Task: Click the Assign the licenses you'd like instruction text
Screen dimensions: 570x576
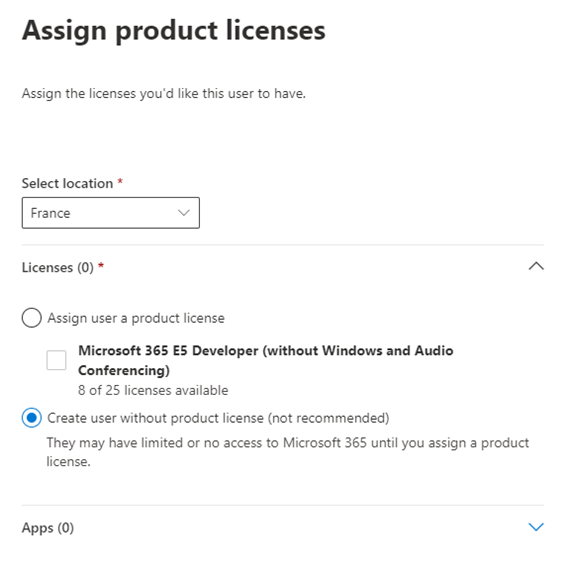Action: pyautogui.click(x=164, y=94)
